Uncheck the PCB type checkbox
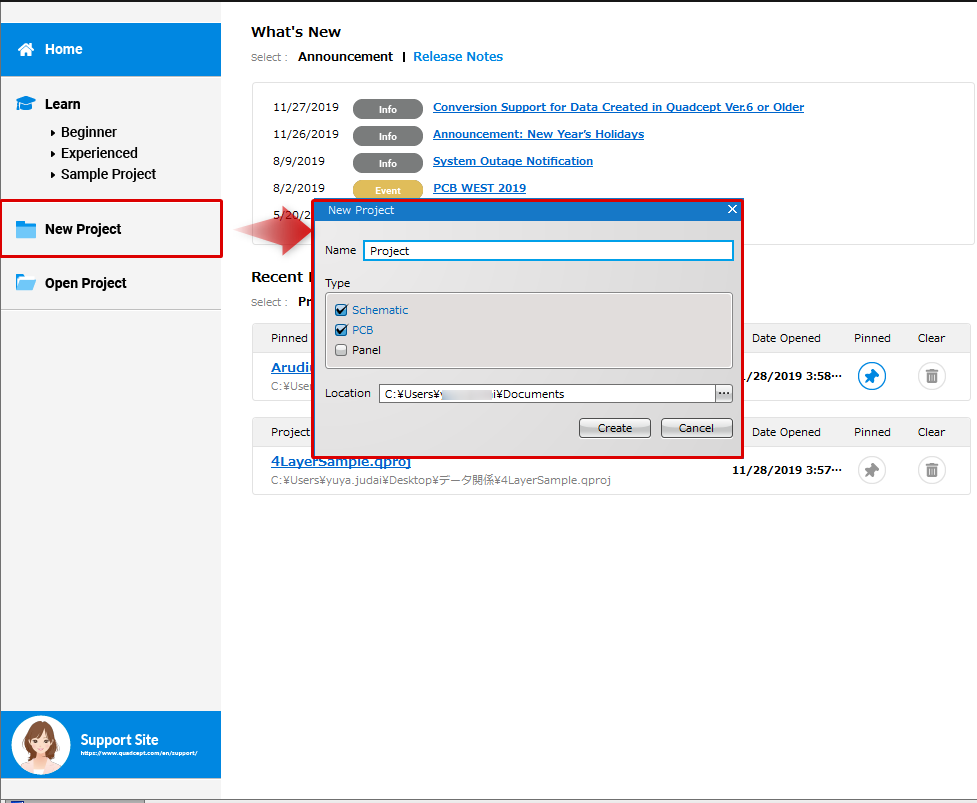 (x=341, y=330)
